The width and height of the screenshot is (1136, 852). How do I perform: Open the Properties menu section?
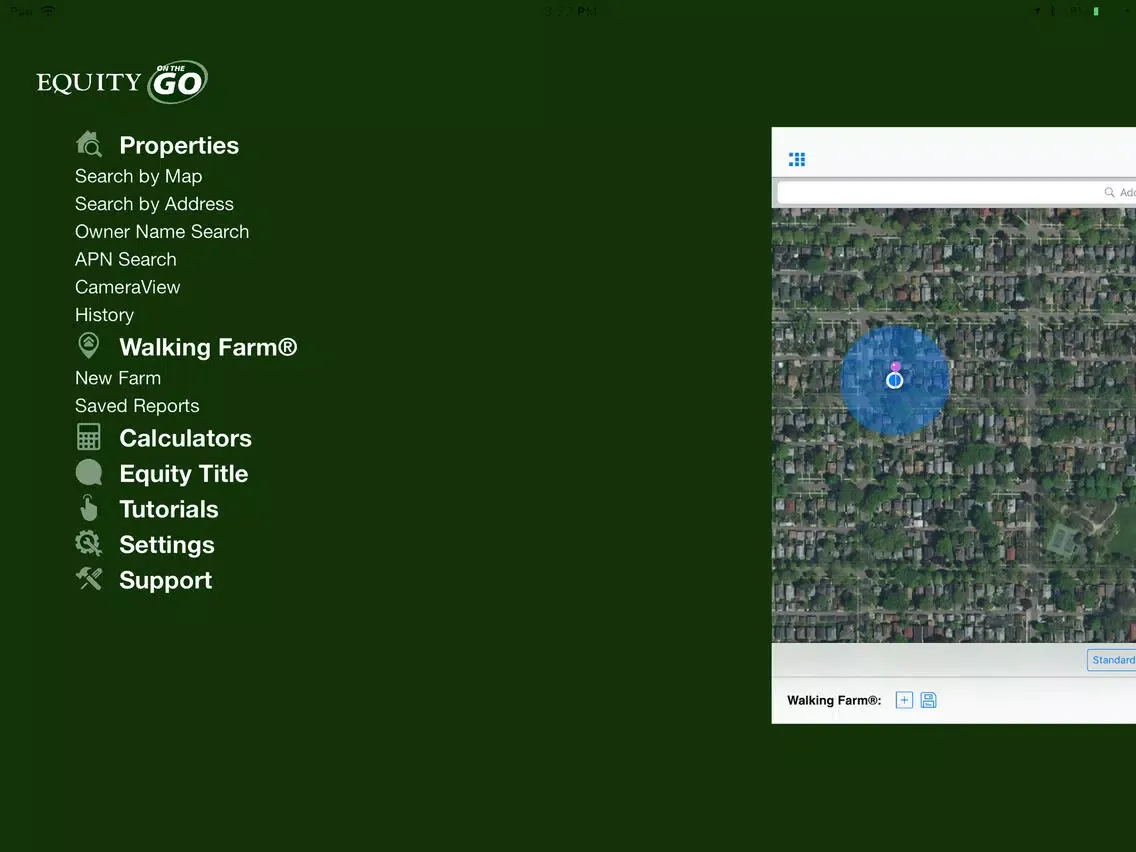click(179, 145)
